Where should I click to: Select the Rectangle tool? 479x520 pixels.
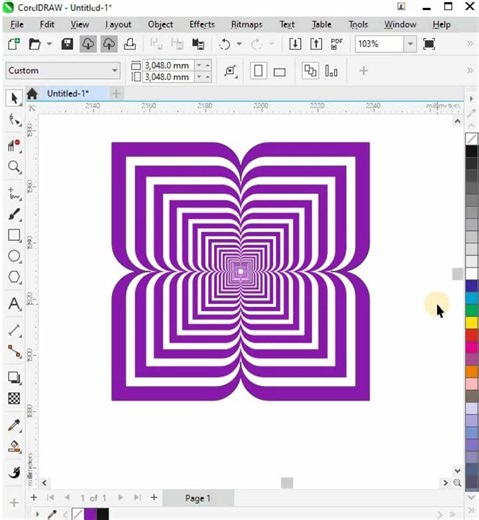tap(14, 235)
